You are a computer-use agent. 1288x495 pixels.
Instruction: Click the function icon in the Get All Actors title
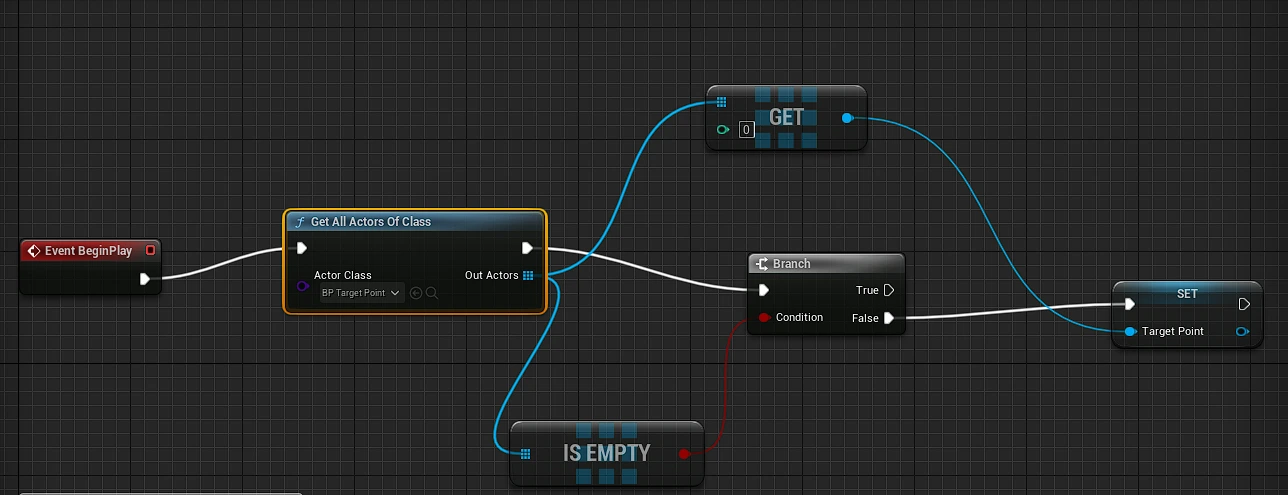coord(300,222)
